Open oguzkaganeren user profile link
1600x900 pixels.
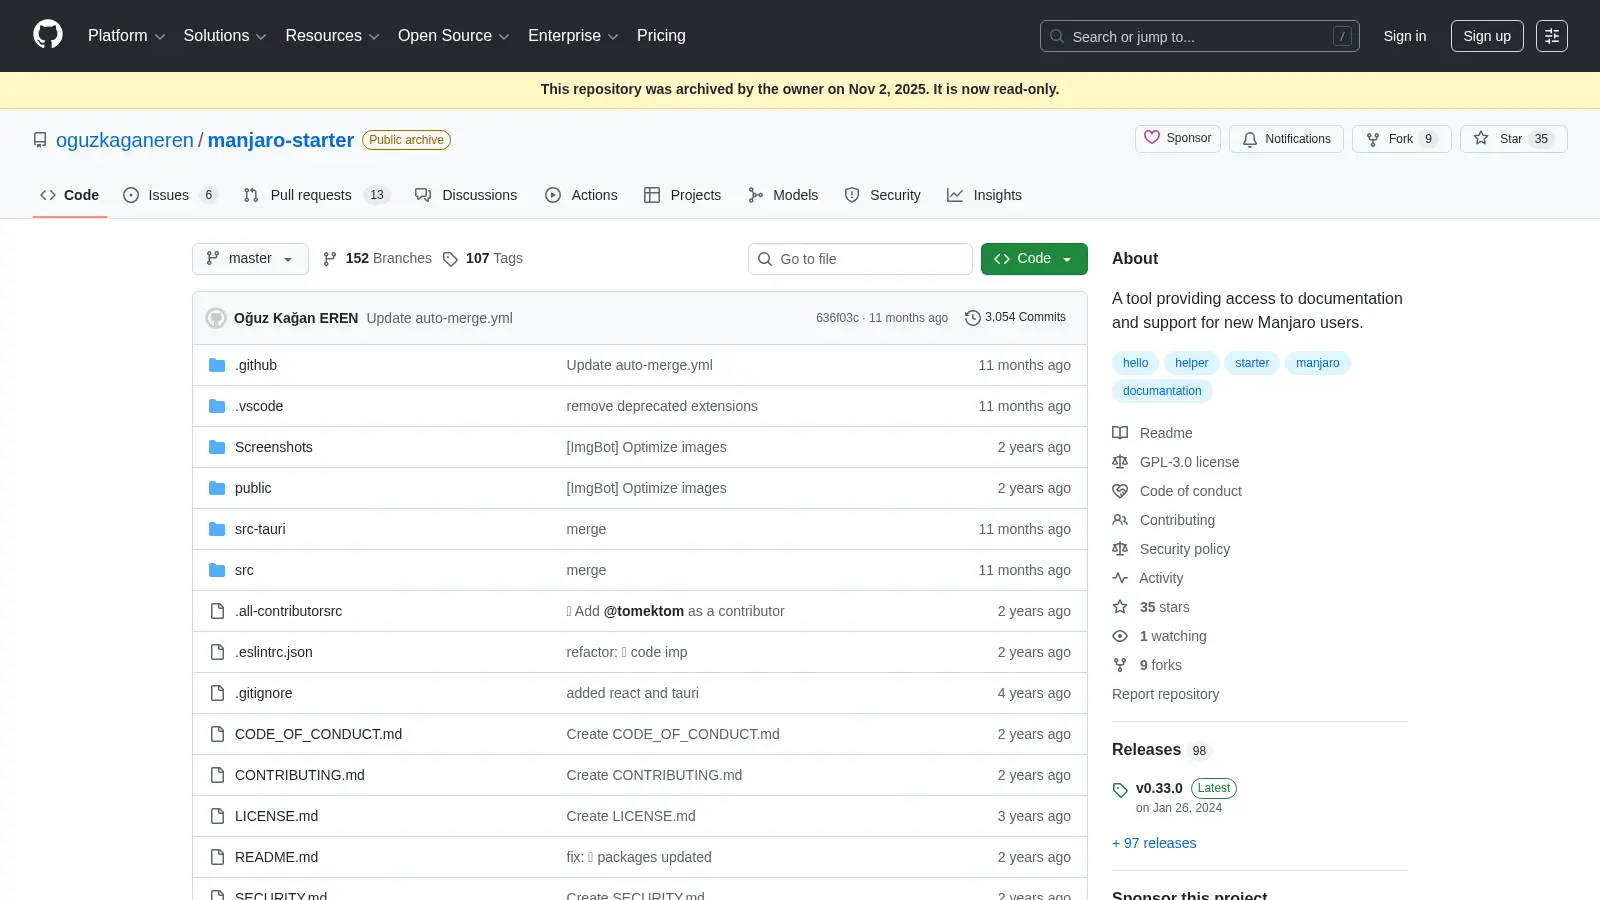pyautogui.click(x=125, y=140)
